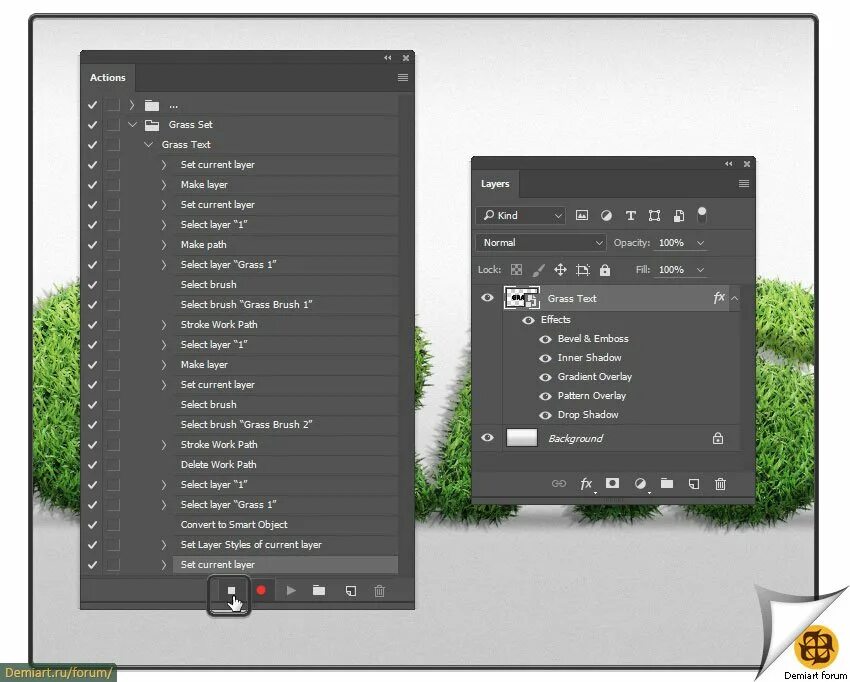Create a new layer icon in Layers
The image size is (850, 682).
693,484
